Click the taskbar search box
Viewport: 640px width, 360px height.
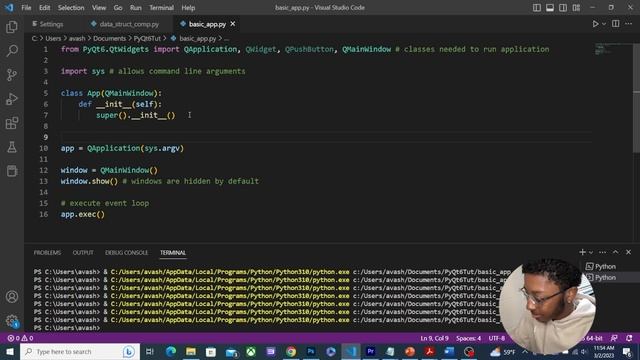point(80,351)
